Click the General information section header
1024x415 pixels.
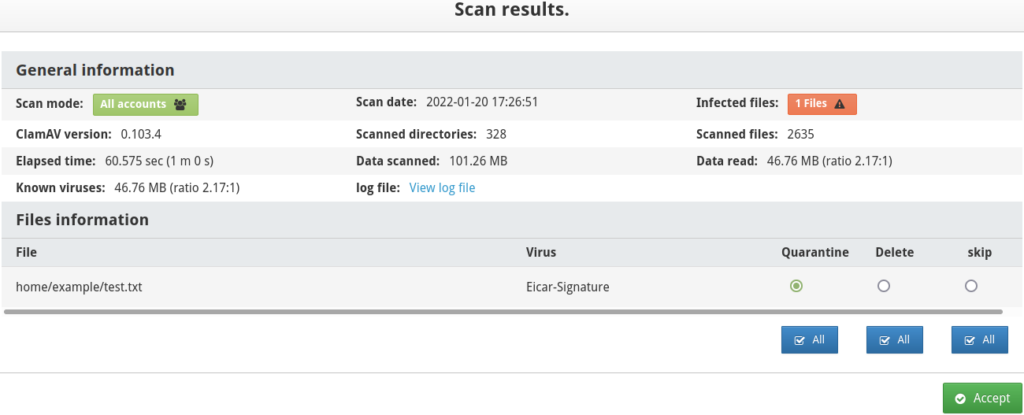tap(95, 70)
